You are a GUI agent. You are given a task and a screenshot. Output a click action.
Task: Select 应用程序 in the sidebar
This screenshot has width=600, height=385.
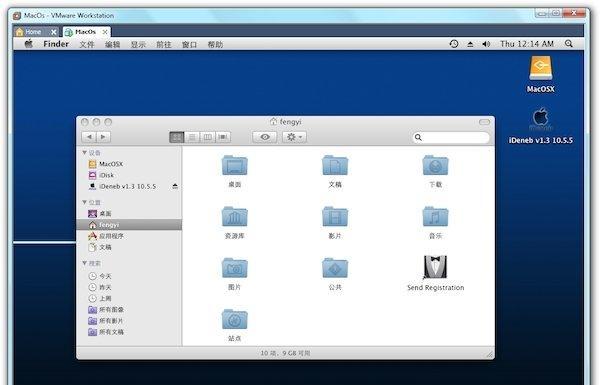pos(129,236)
